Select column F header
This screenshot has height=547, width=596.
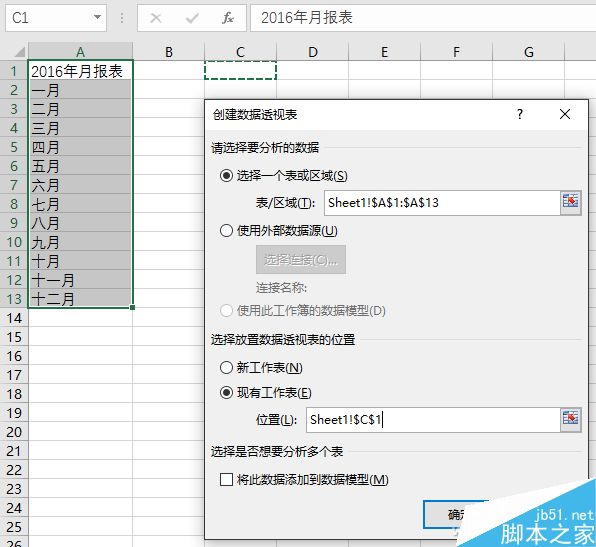(x=456, y=52)
